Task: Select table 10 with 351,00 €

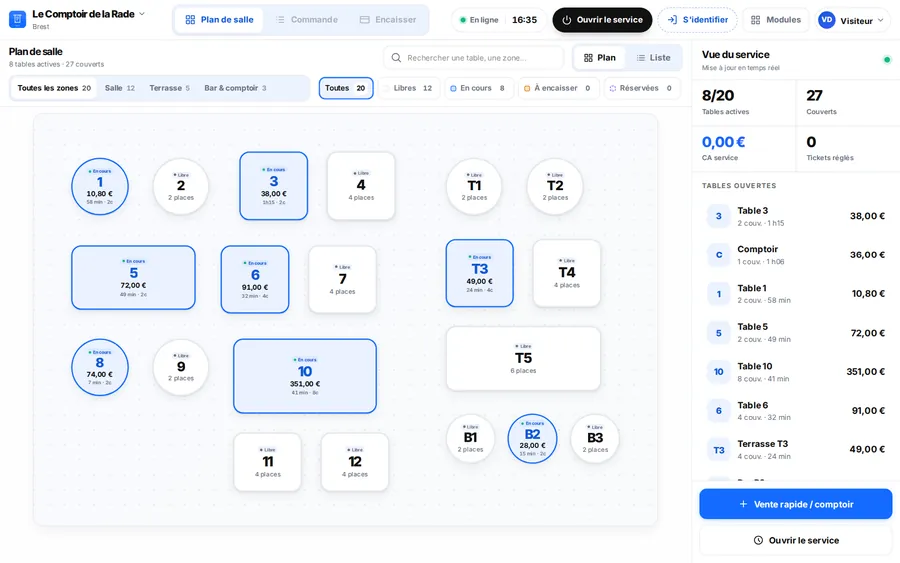Action: click(305, 376)
